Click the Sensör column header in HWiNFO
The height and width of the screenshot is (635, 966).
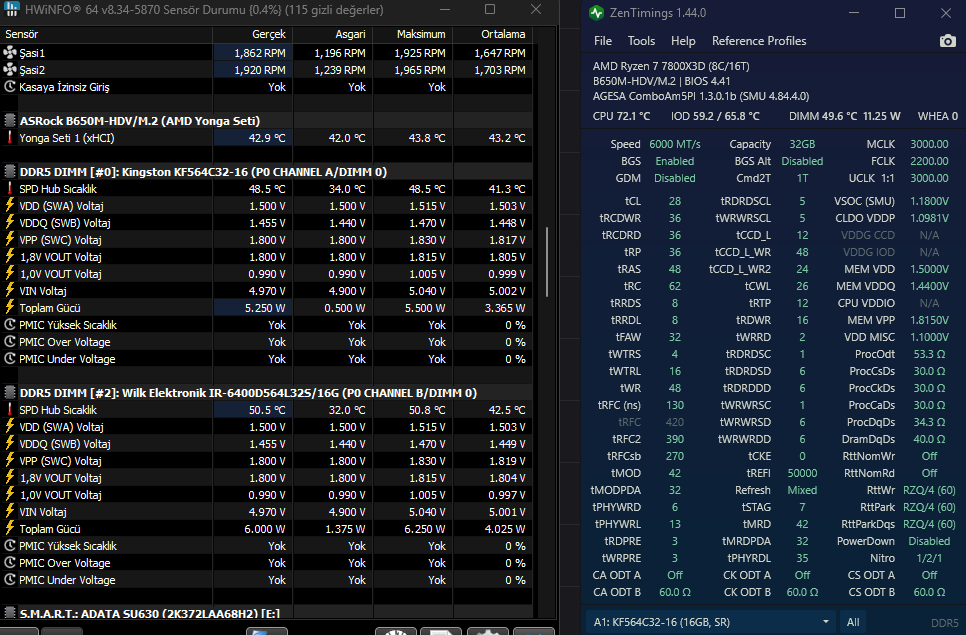pos(107,34)
